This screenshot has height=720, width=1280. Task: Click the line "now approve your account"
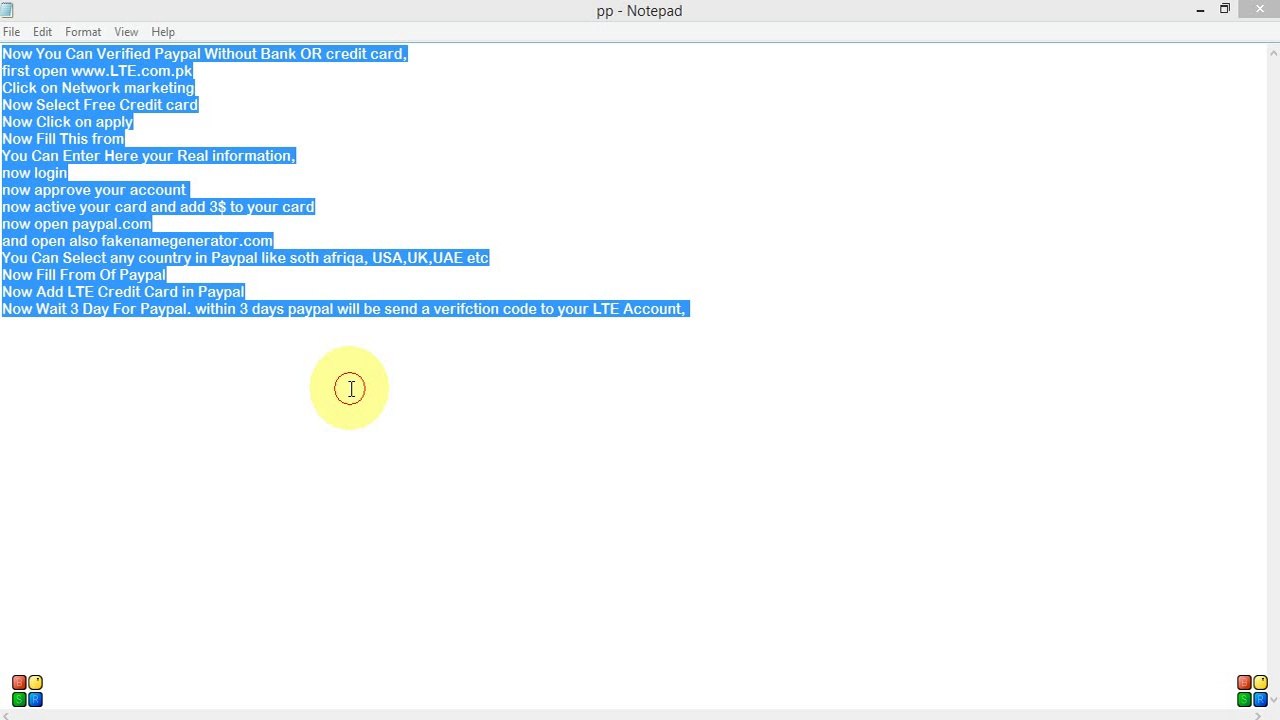(94, 190)
